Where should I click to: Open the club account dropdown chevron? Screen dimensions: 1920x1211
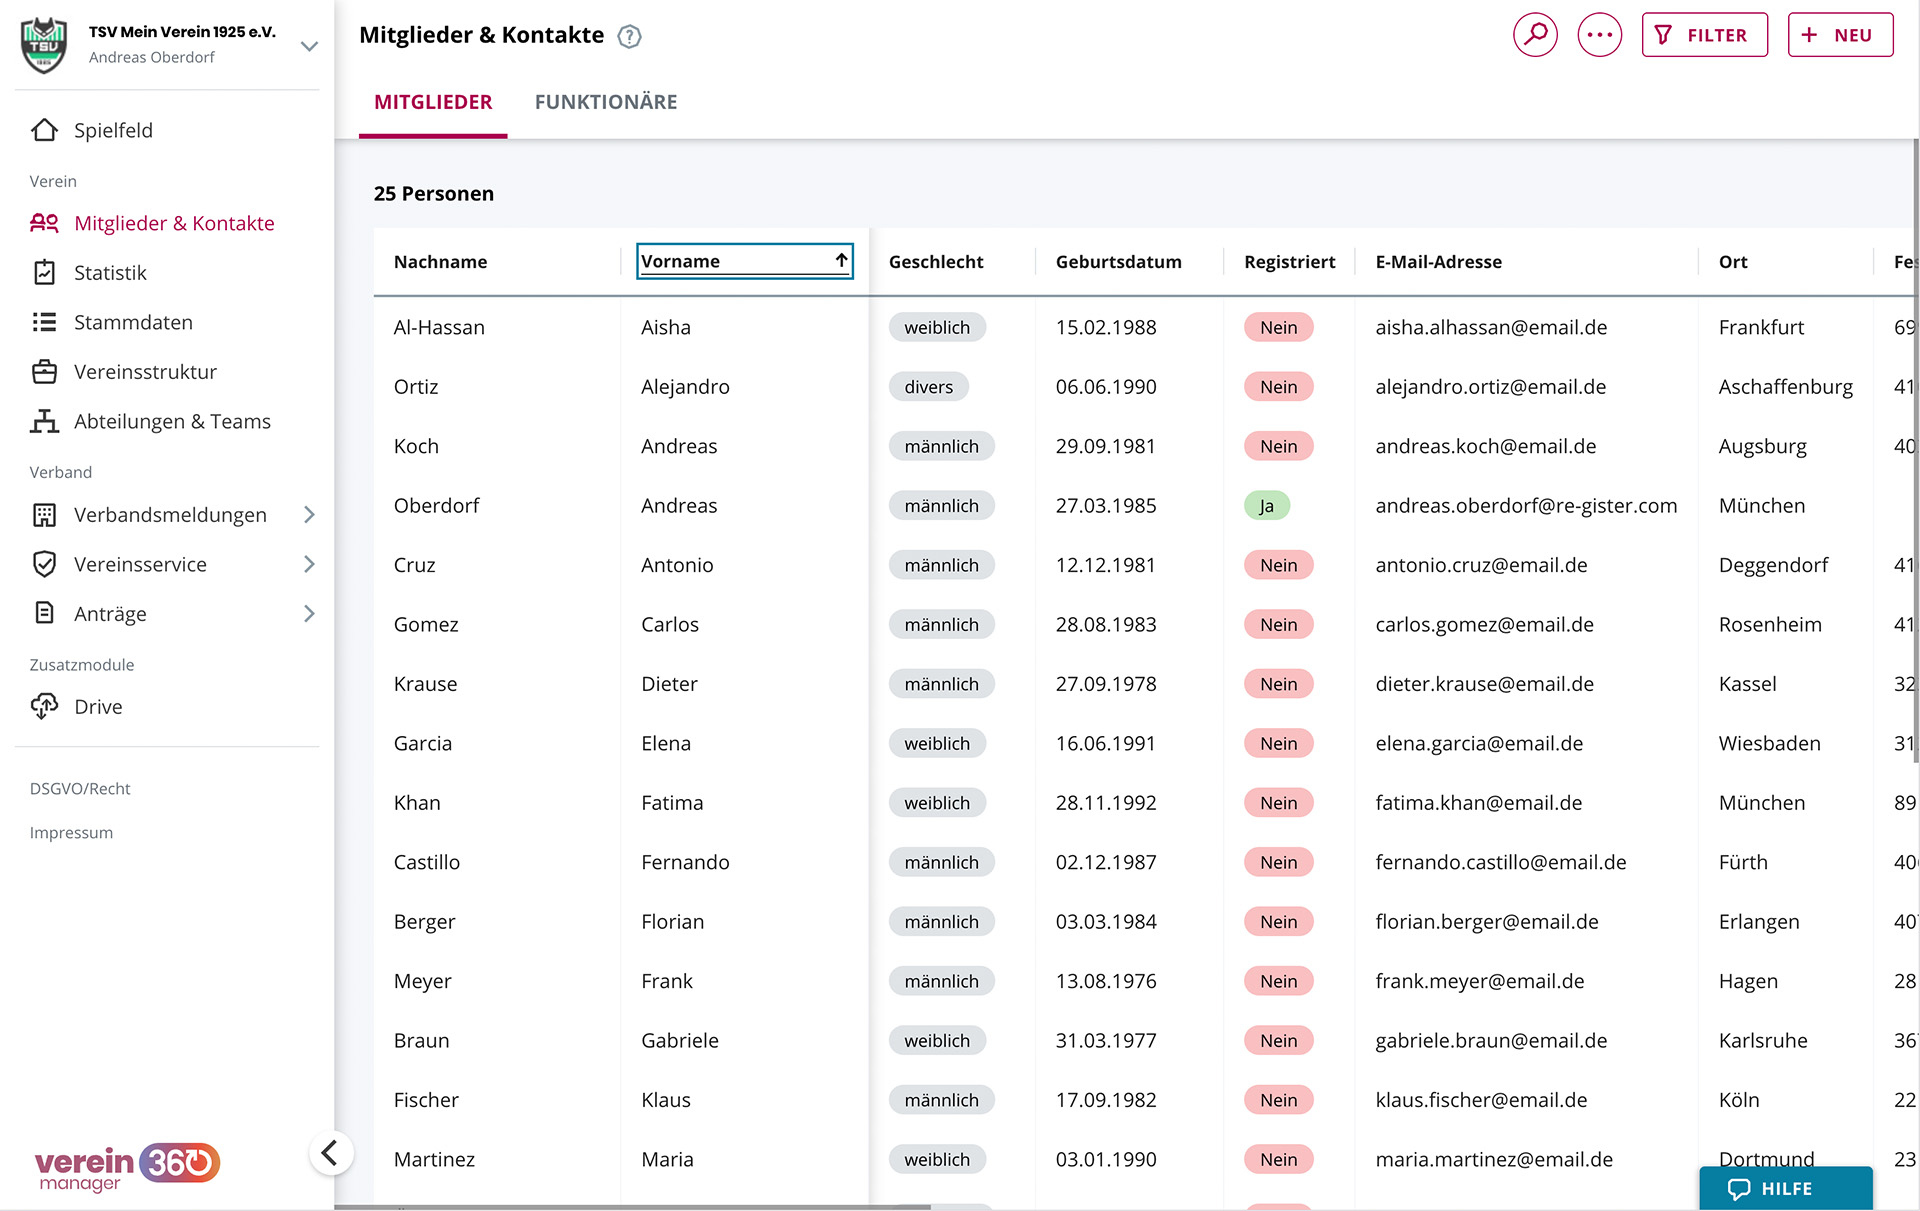tap(309, 46)
